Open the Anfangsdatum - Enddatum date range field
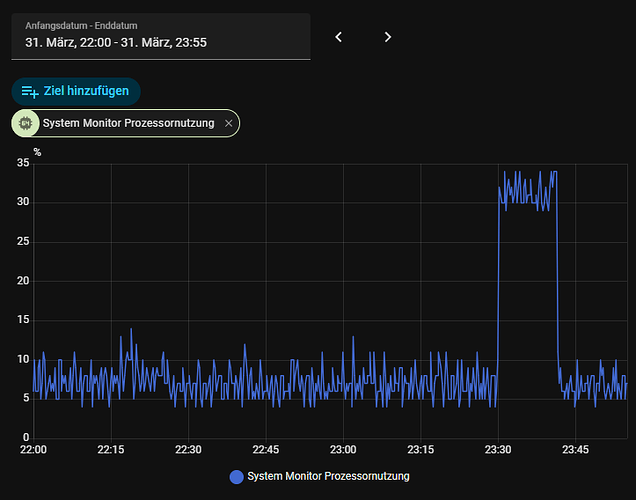 161,36
